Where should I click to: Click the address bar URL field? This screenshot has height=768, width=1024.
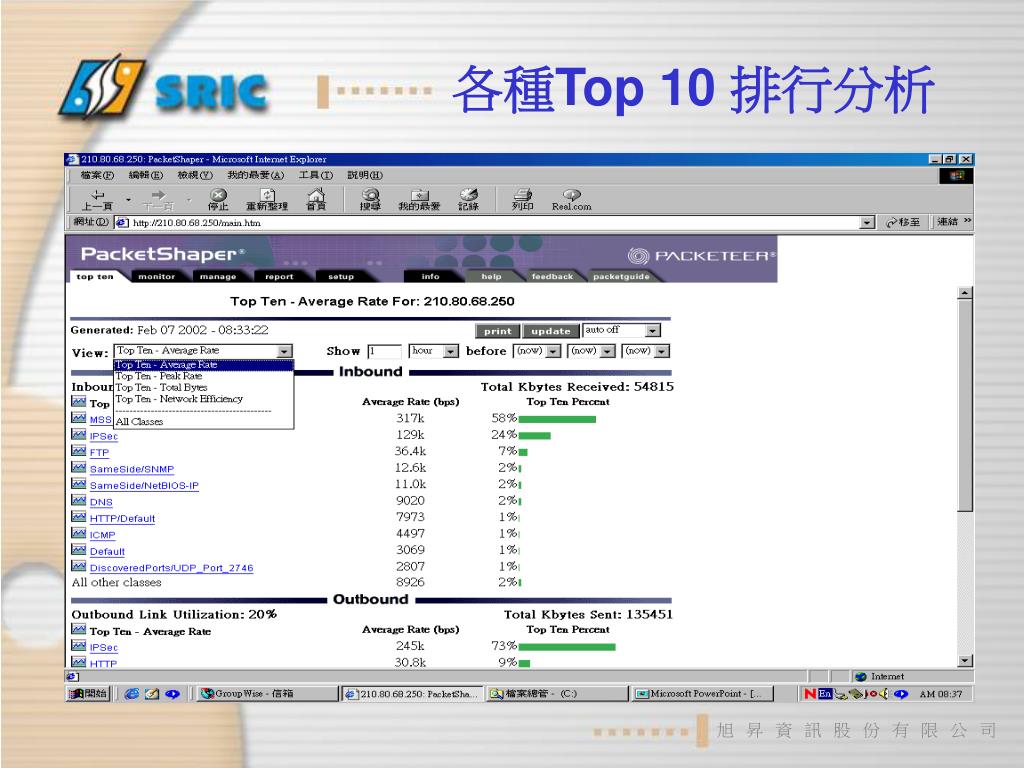coord(494,223)
